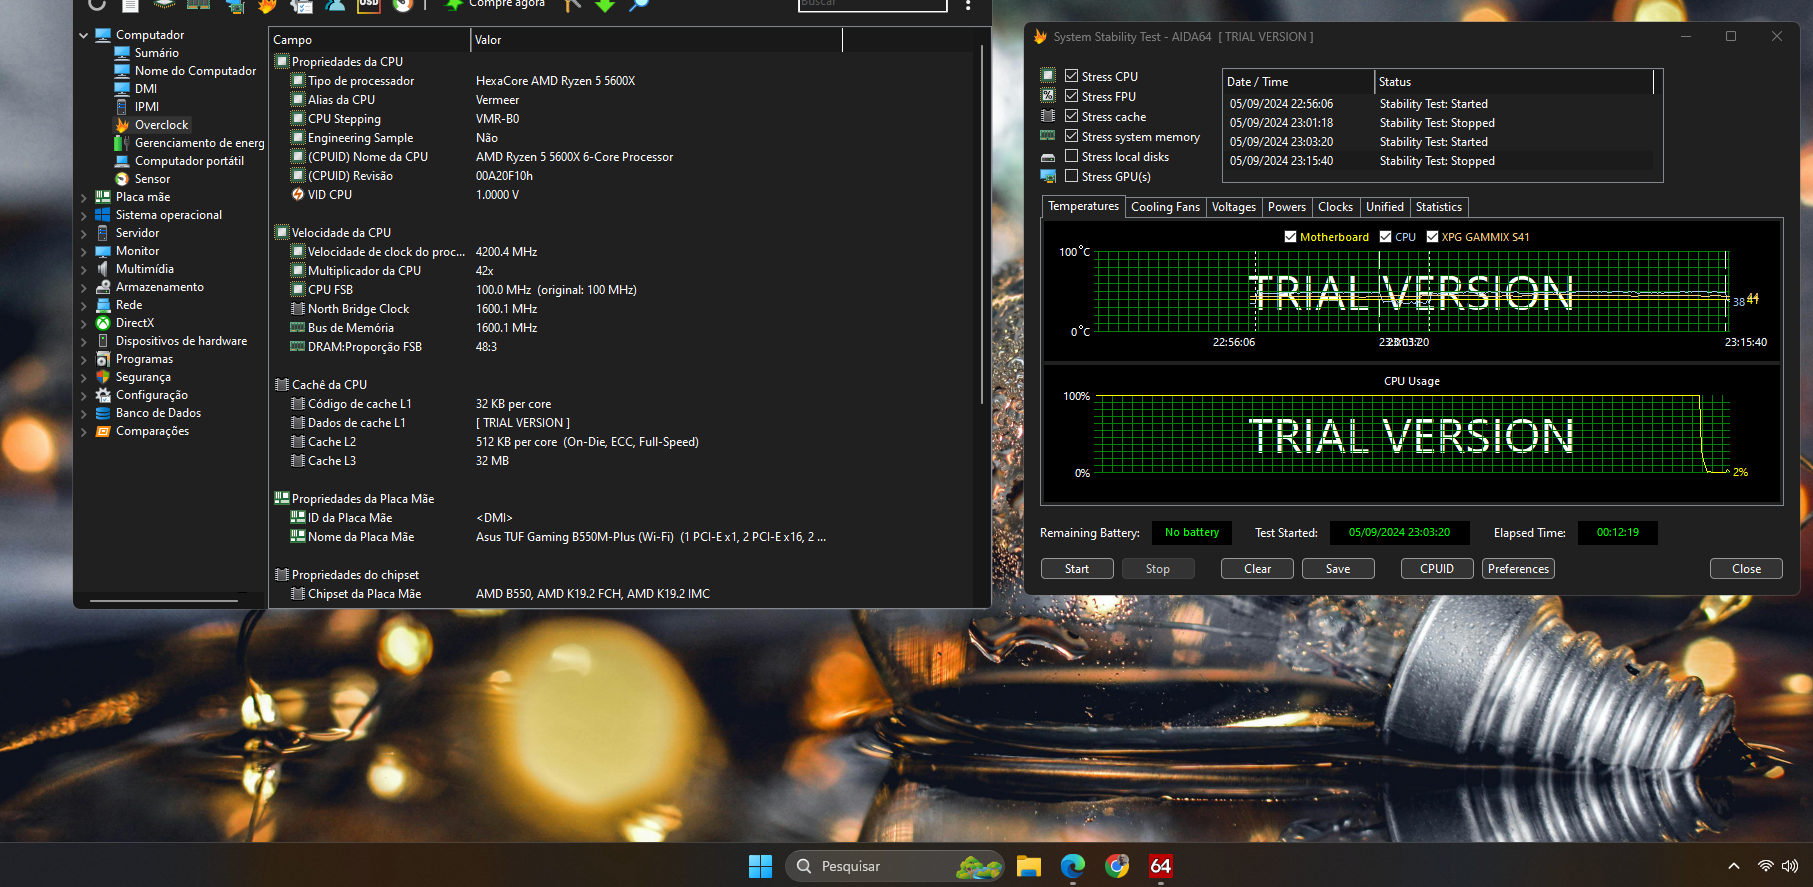Uncheck Stress FPU checkbox

click(1072, 96)
